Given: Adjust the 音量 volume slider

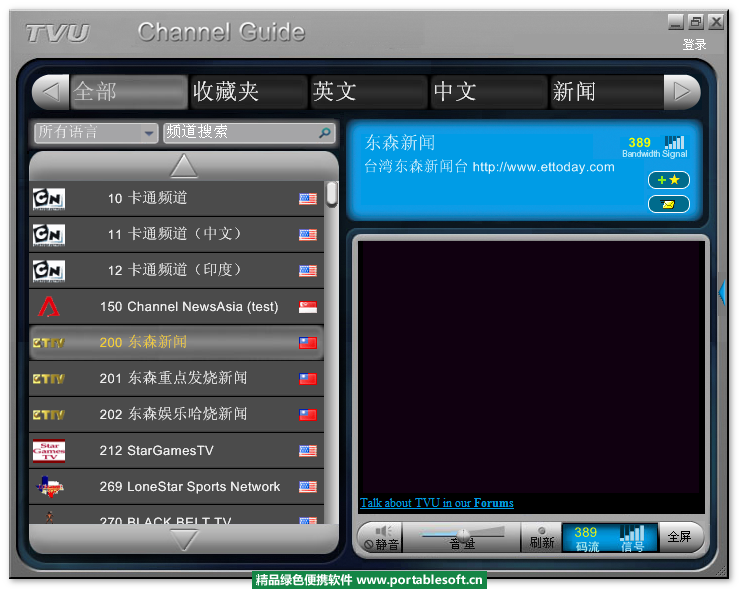Looking at the screenshot, I should coord(461,534).
